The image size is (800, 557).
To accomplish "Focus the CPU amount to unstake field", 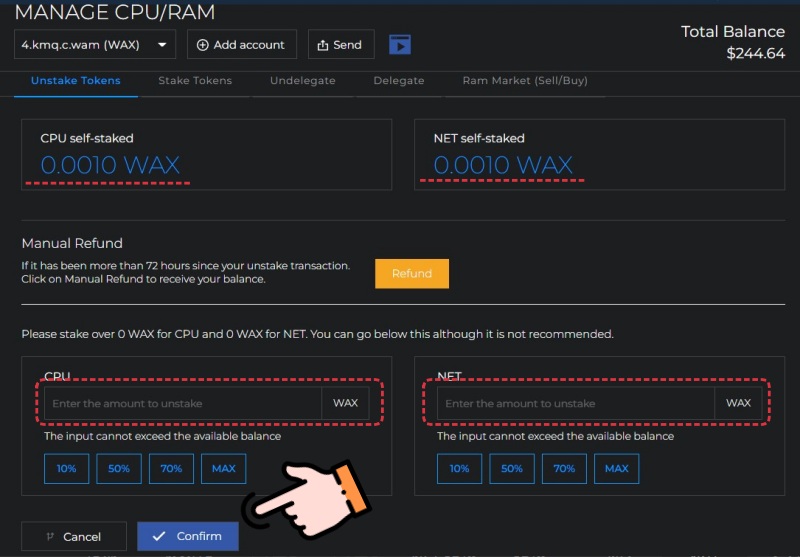I will tap(183, 403).
